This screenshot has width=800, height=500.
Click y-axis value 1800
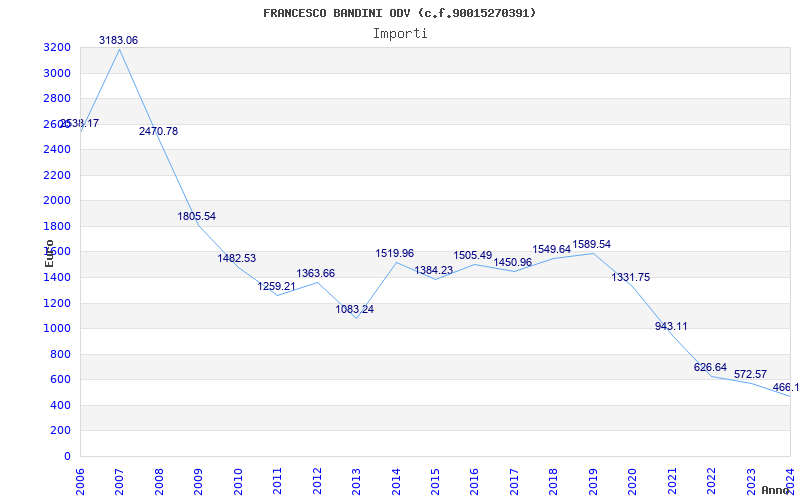tap(57, 227)
